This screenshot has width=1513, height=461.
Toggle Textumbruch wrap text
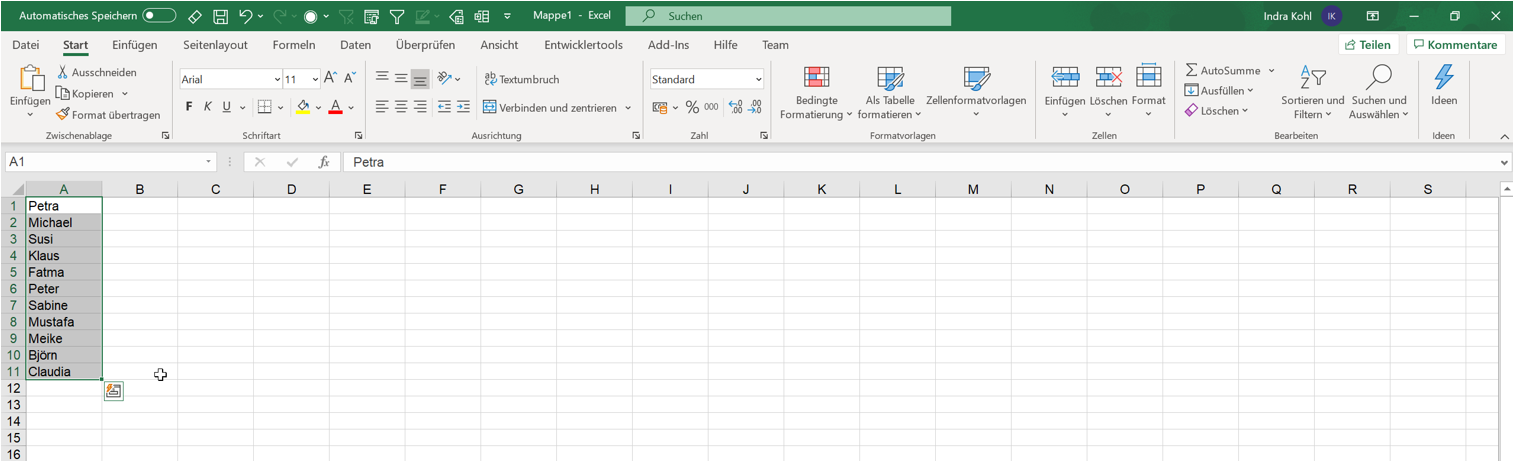pyautogui.click(x=521, y=79)
